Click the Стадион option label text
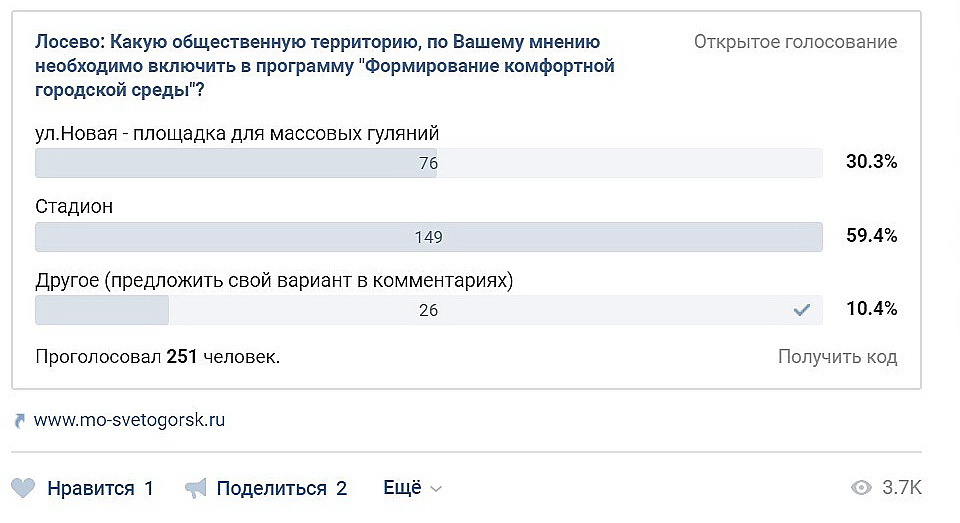Screen dimensions: 960x523 pyautogui.click(x=74, y=206)
